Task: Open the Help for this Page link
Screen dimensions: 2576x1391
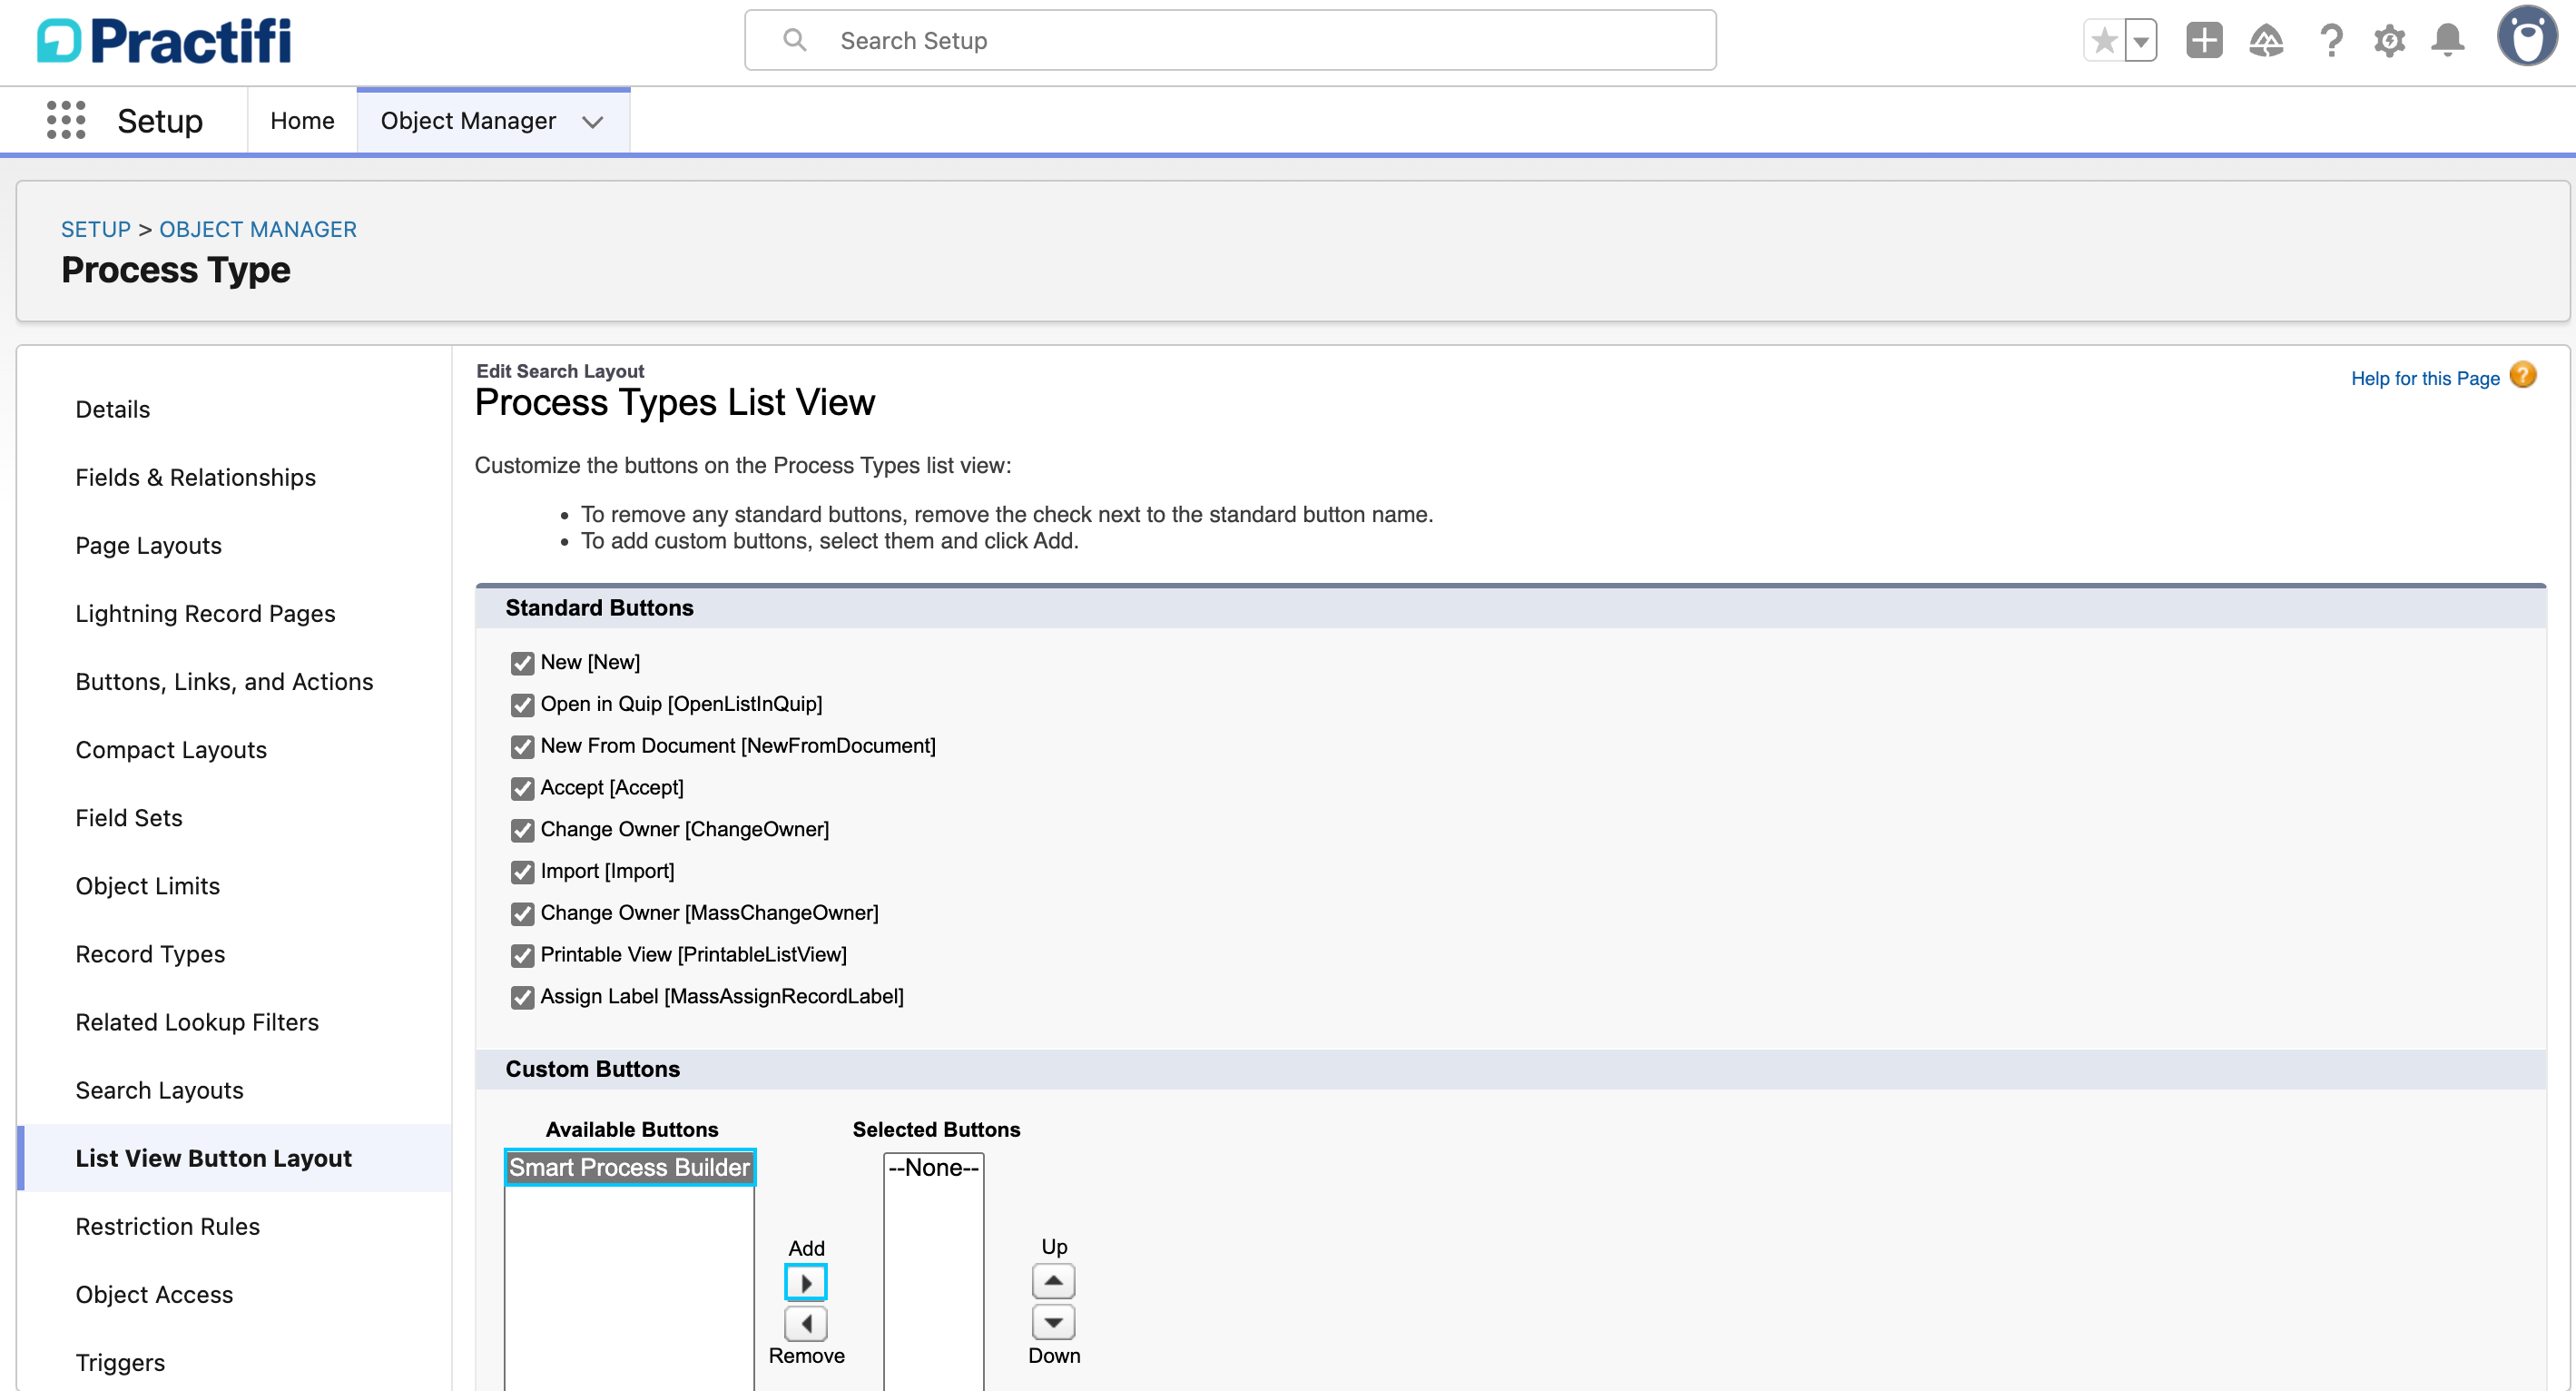Action: 2425,378
